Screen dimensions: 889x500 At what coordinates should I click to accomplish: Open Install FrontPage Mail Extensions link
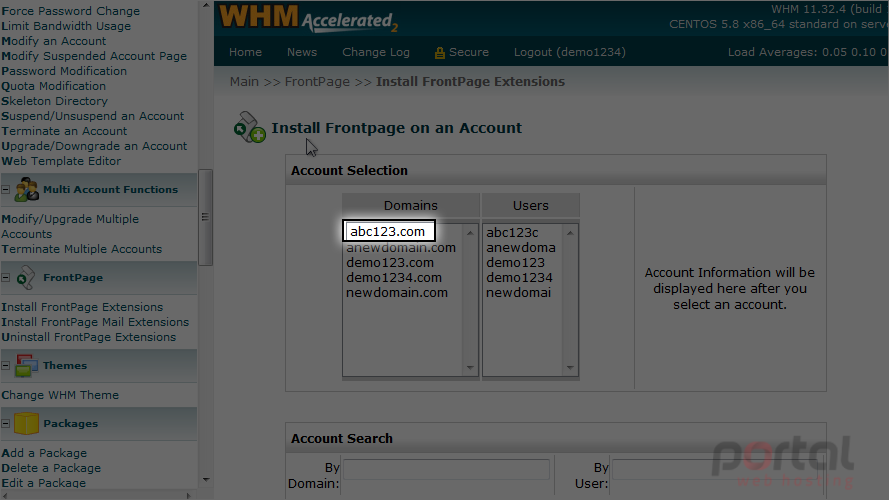tap(95, 322)
